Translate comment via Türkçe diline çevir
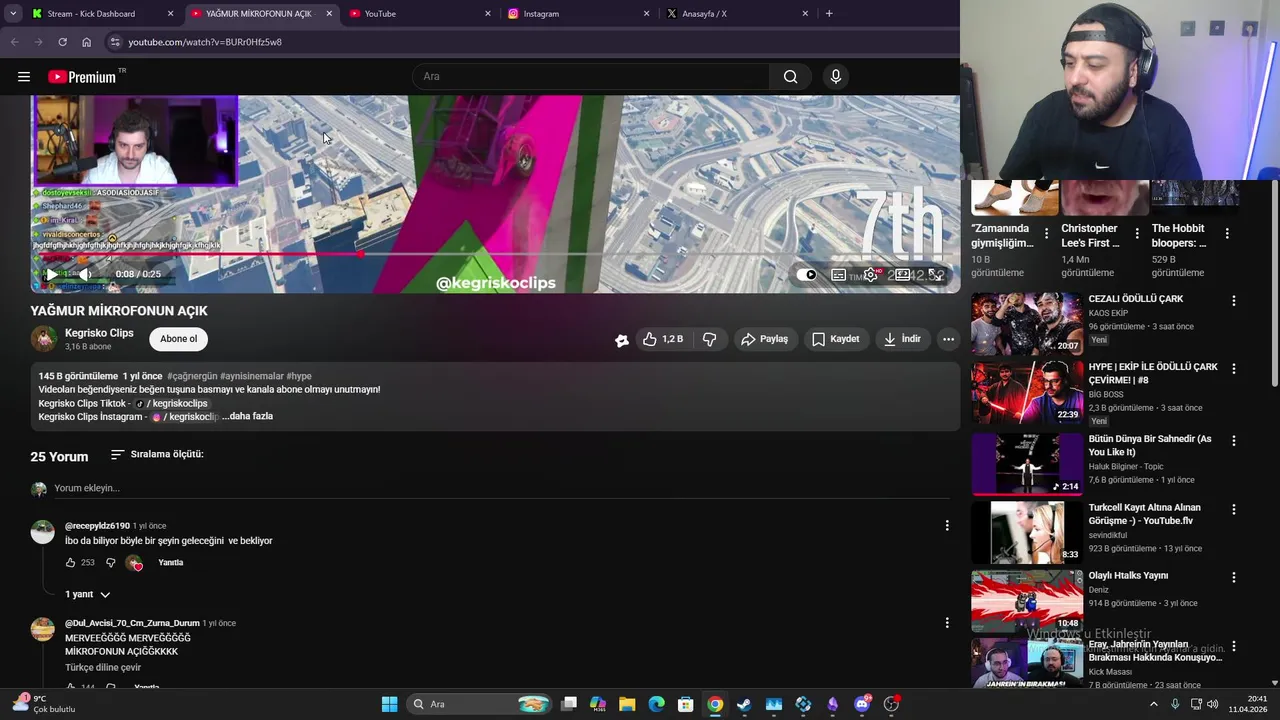This screenshot has height=720, width=1280. (103, 667)
